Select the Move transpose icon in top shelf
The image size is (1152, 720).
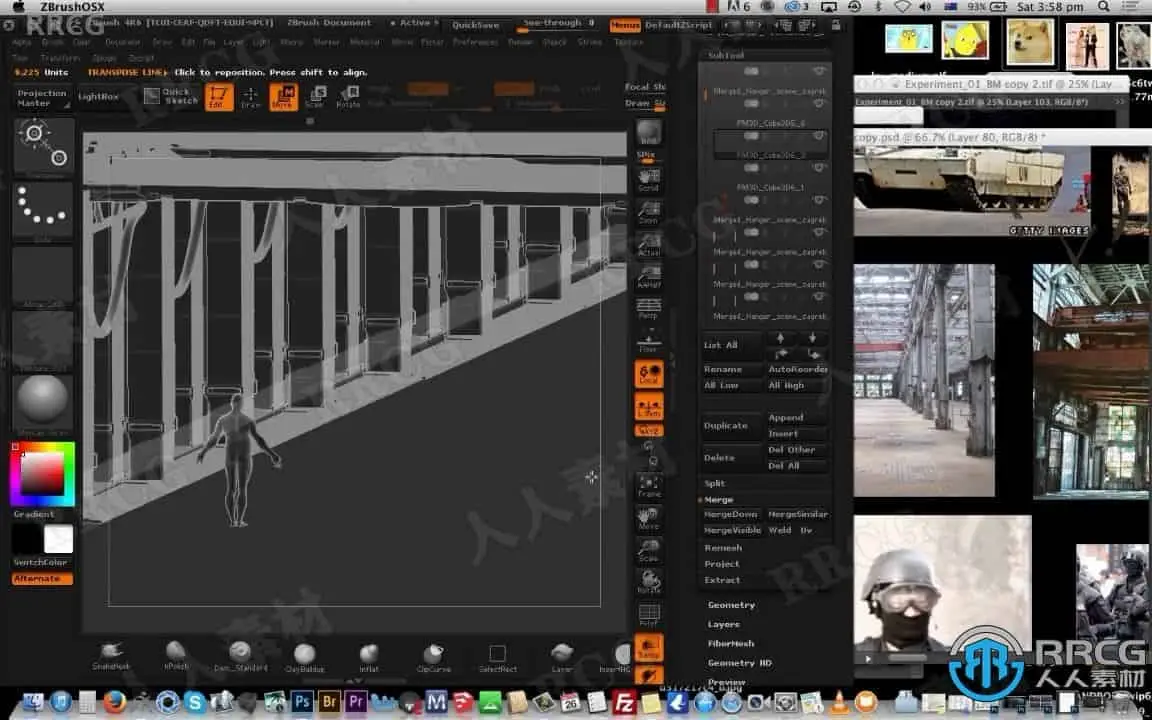pyautogui.click(x=284, y=97)
